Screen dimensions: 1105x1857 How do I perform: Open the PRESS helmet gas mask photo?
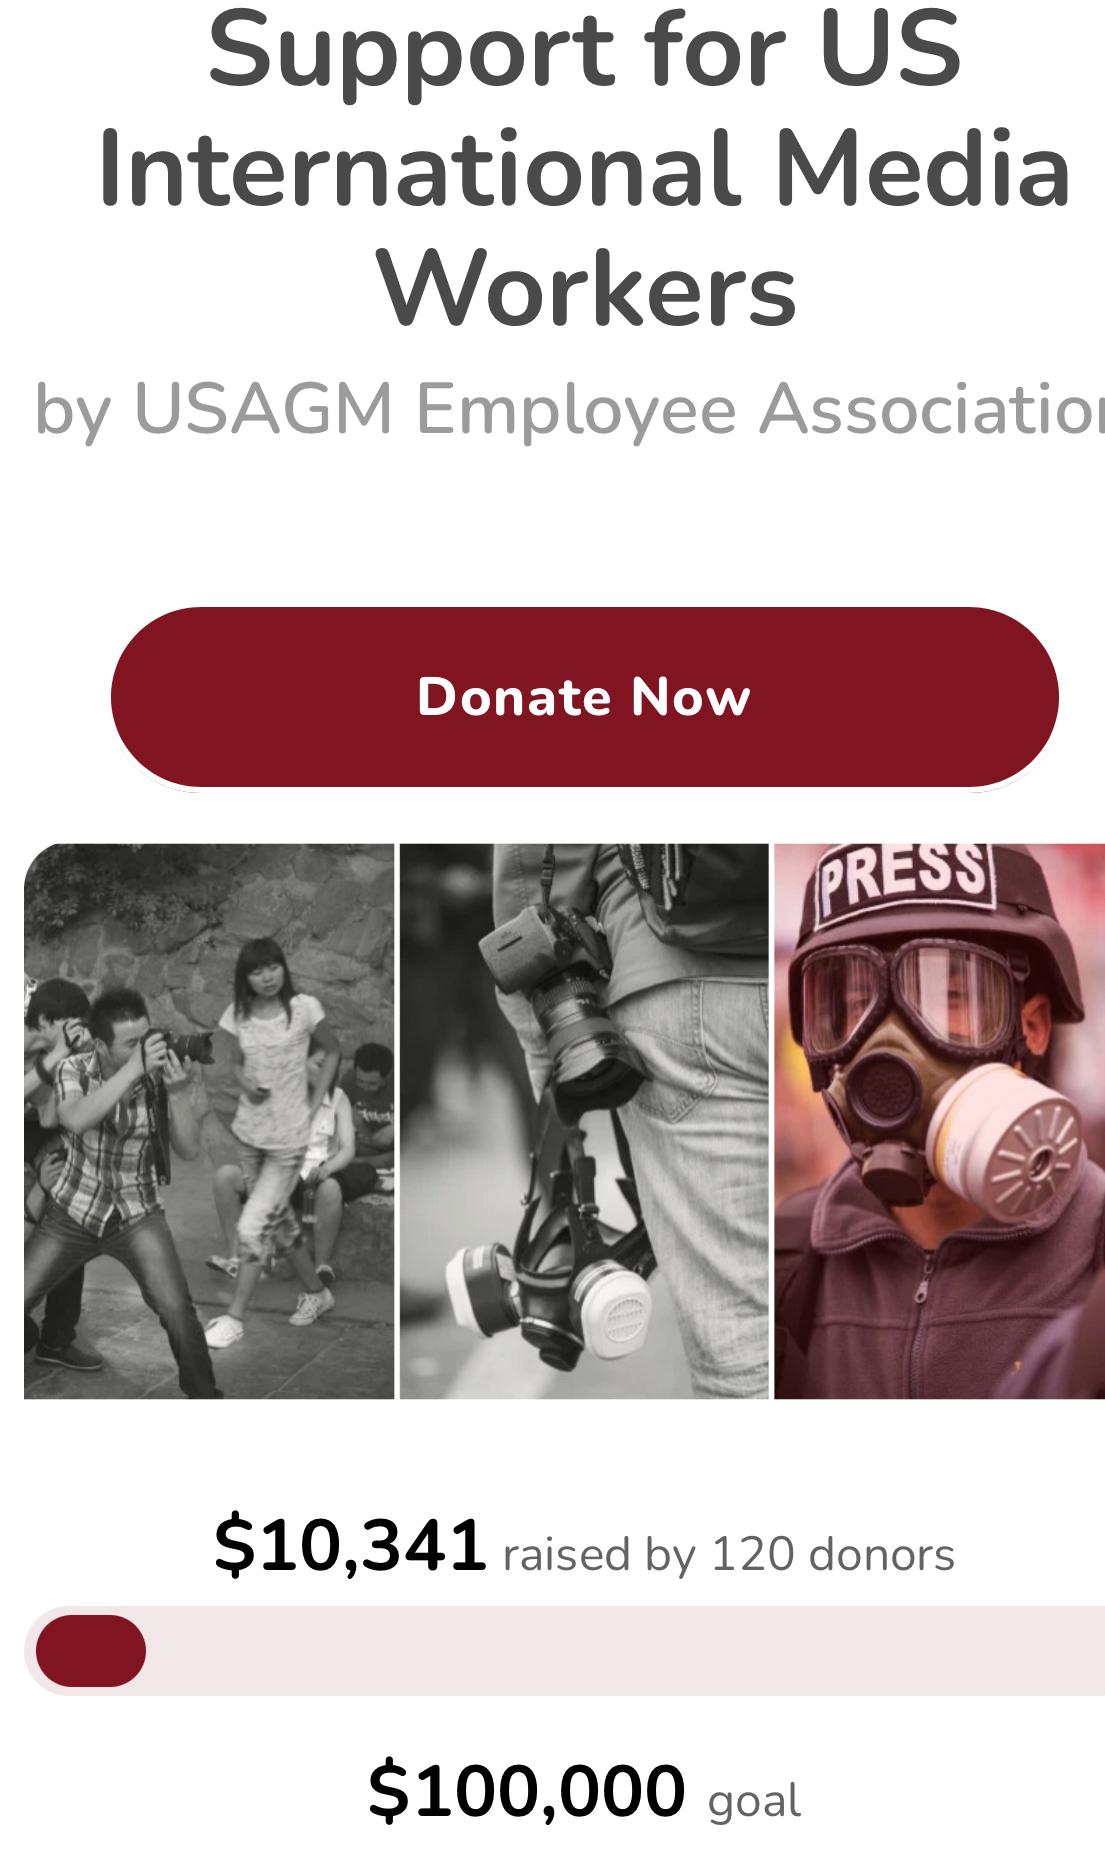pos(940,1121)
